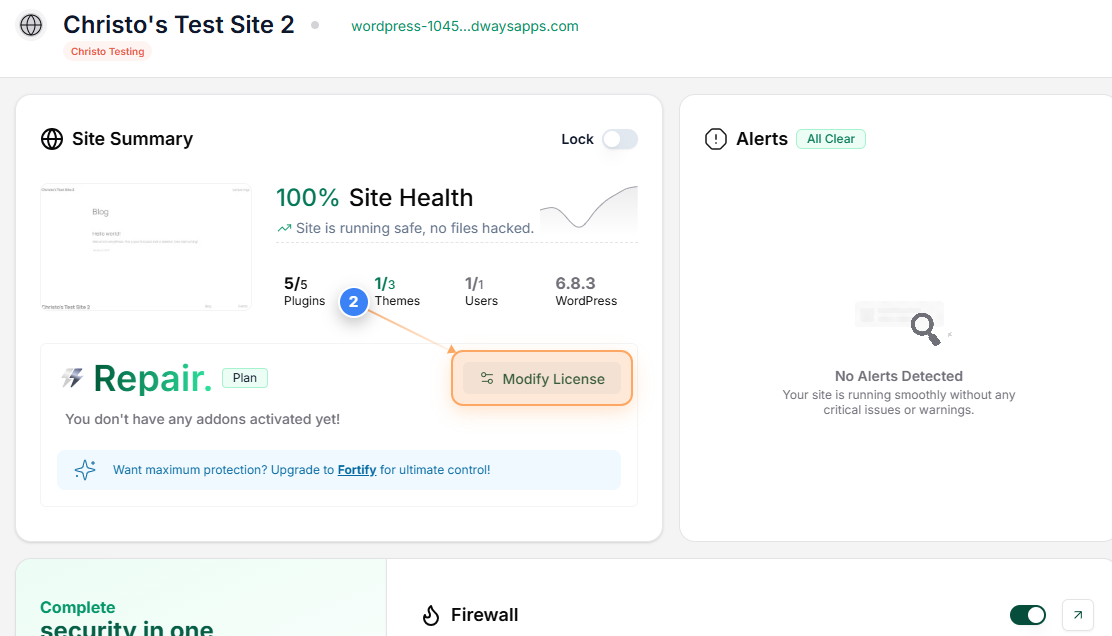Click the All Clear badge next to Alerts

[830, 139]
